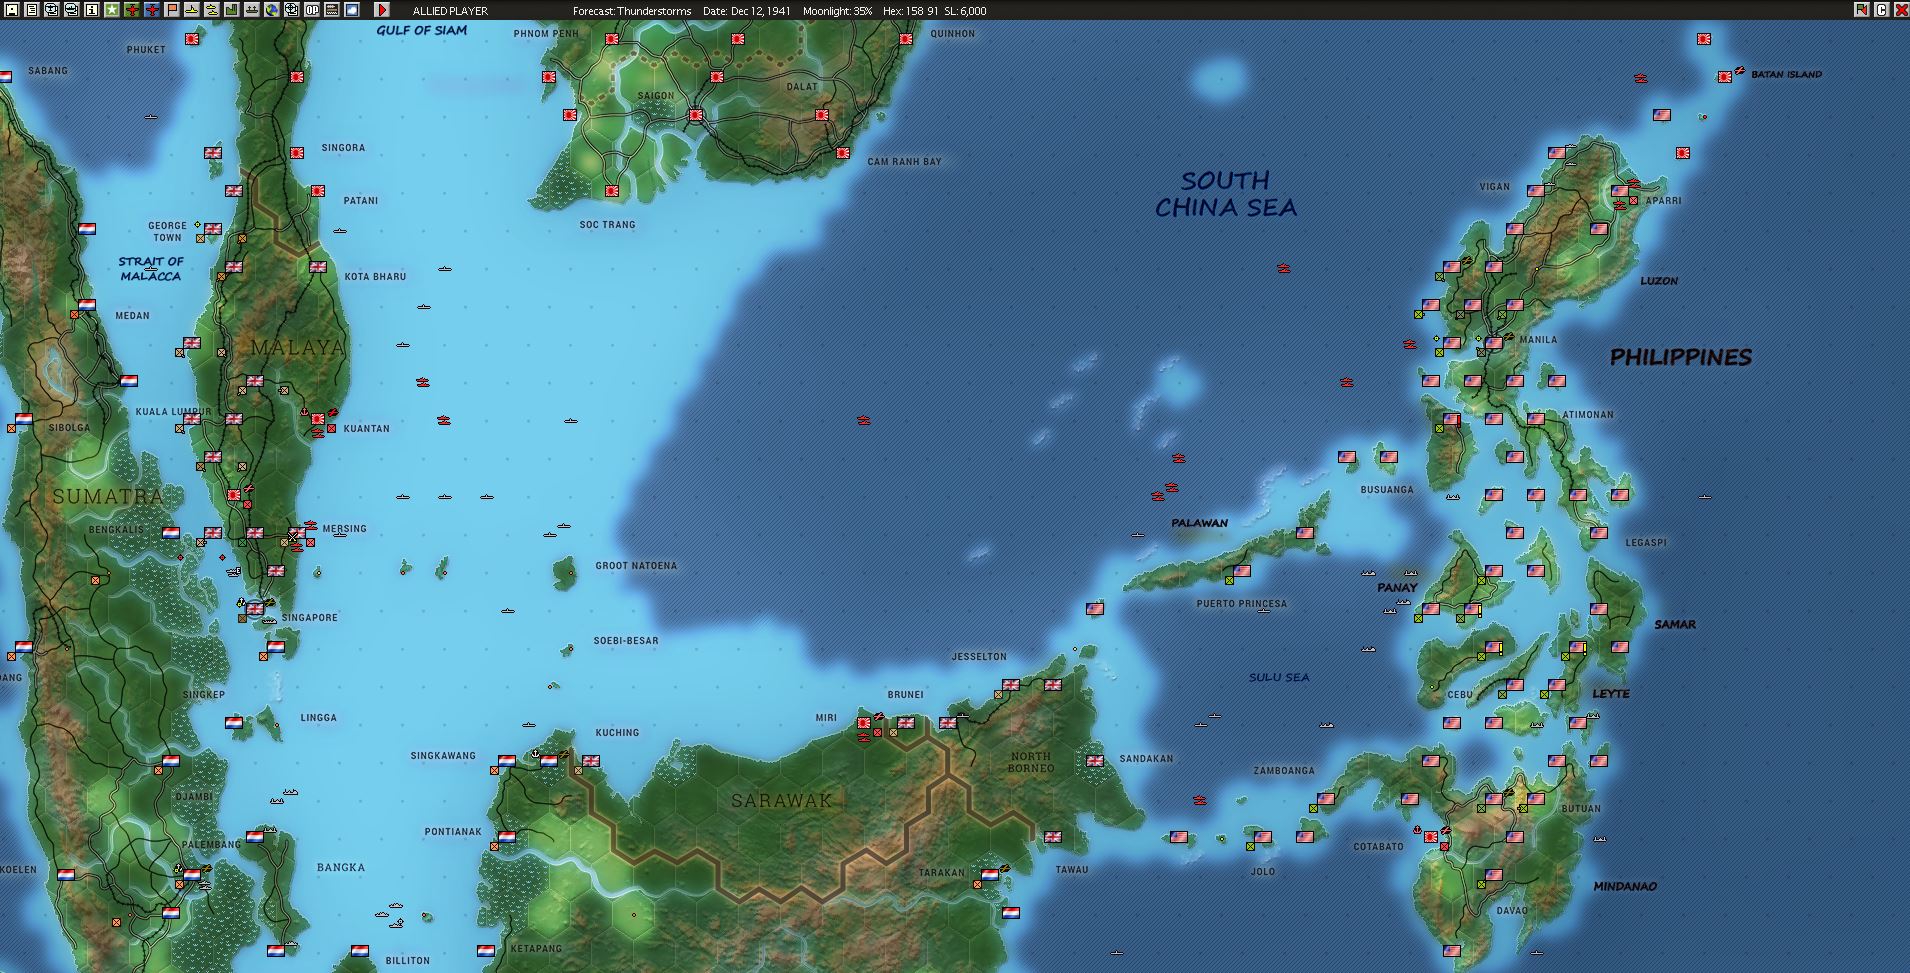1910x973 pixels.
Task: Select the British flag at Kota Bharu
Action: (318, 267)
